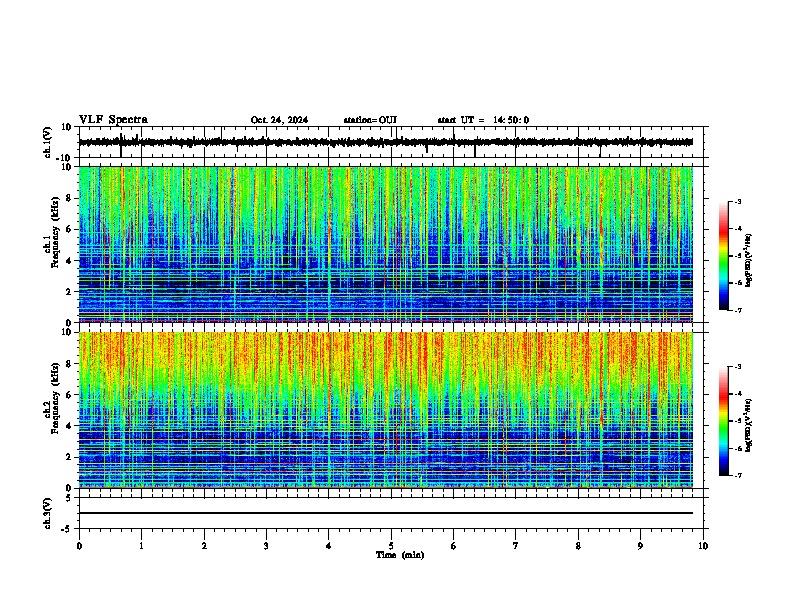
Task: Click the "-3" label on ch.2 colorbar
Action: coord(738,367)
